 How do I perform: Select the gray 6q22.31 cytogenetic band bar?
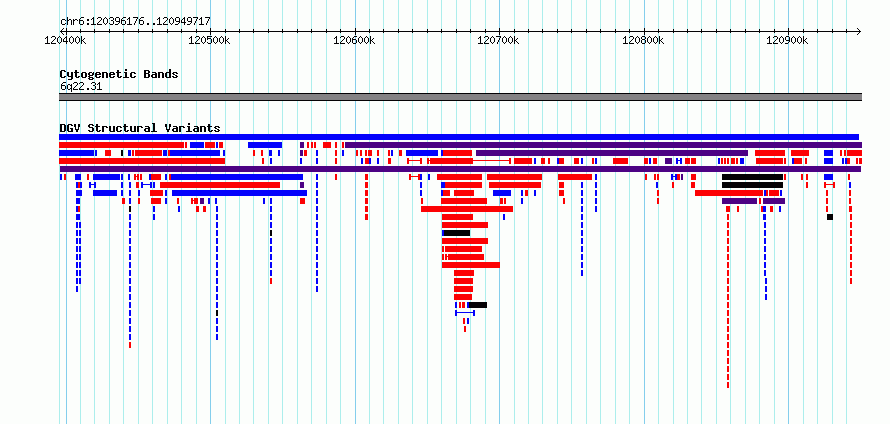[x=460, y=97]
